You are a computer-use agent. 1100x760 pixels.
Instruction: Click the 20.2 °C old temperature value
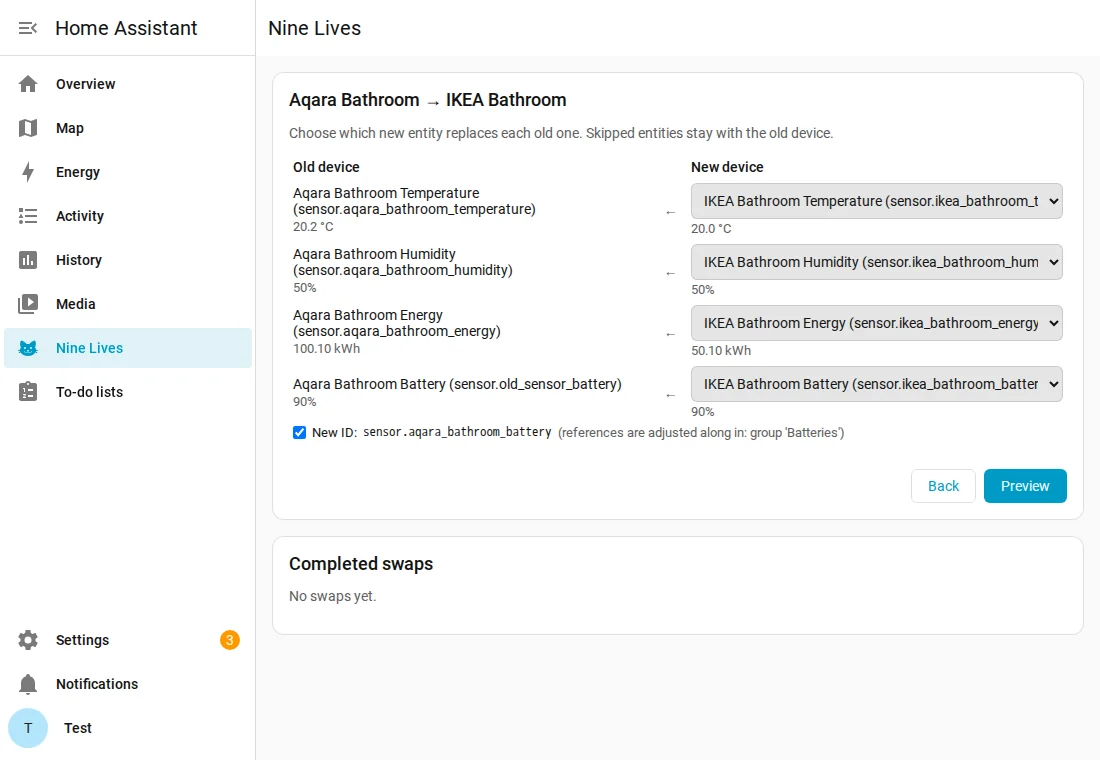click(313, 227)
